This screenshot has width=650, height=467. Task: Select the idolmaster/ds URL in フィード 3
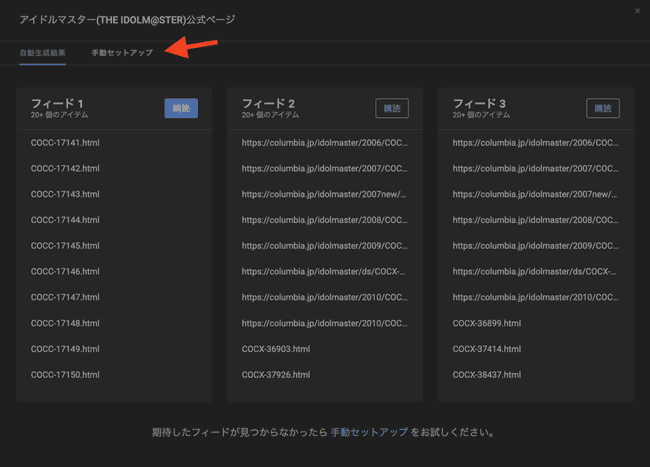535,272
